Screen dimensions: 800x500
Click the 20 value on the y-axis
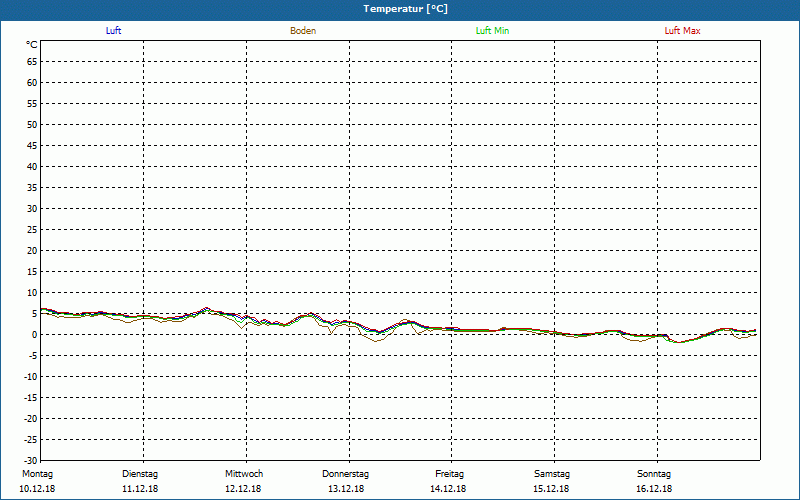point(32,251)
